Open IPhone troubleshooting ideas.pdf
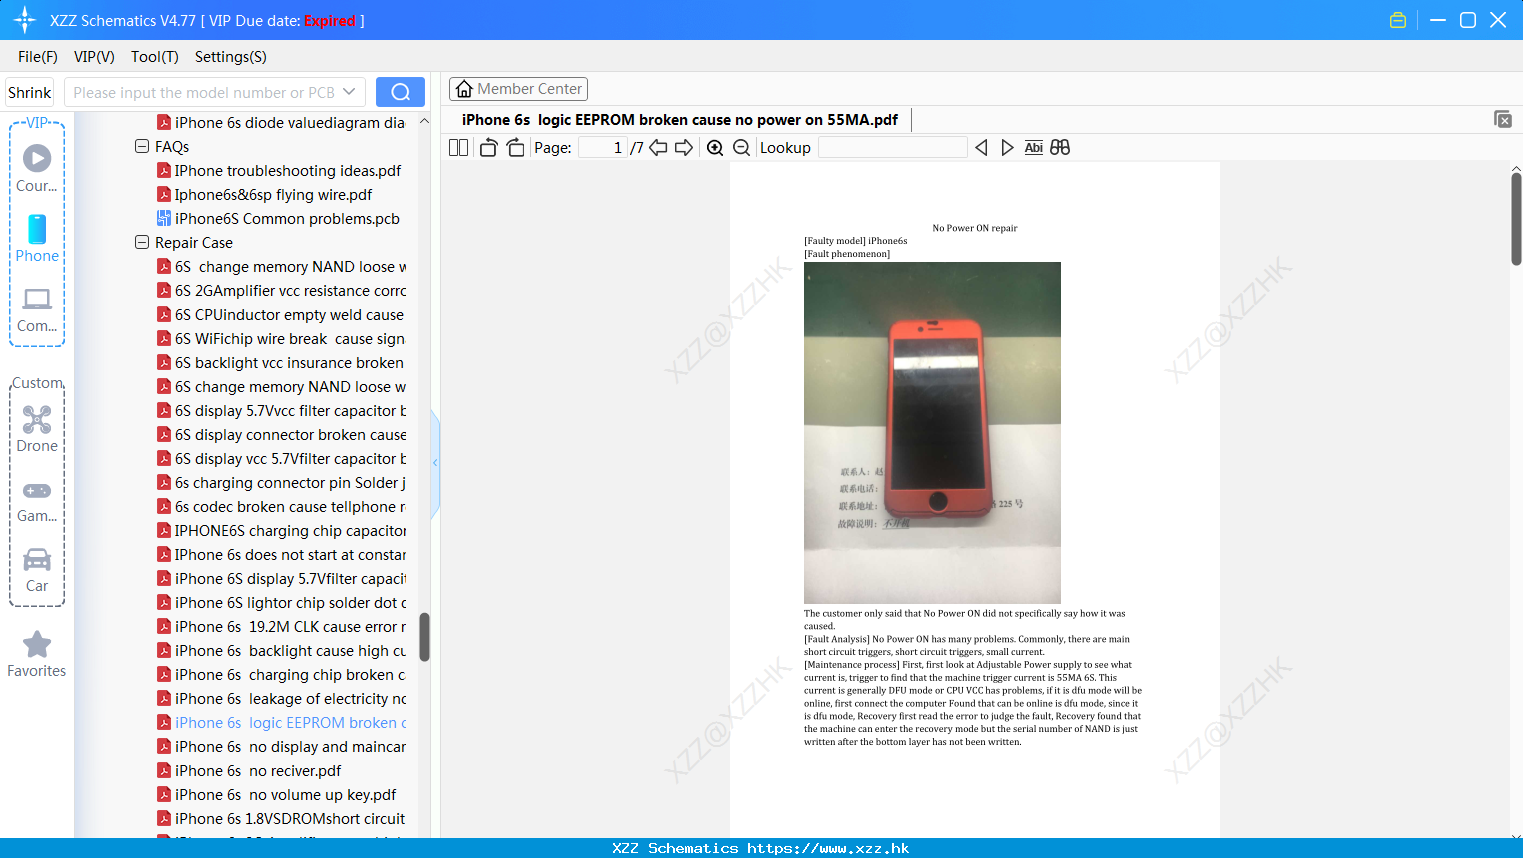The height and width of the screenshot is (858, 1523). point(279,171)
